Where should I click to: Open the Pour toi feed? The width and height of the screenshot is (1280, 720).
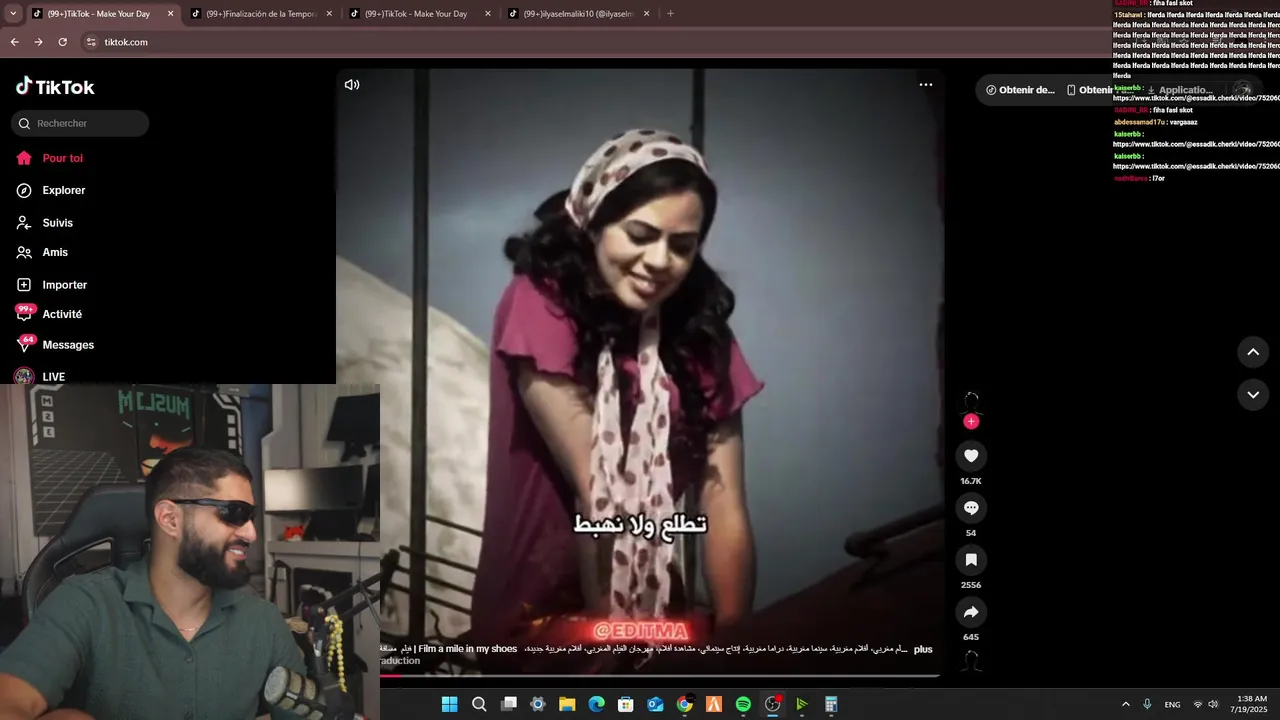tap(62, 158)
